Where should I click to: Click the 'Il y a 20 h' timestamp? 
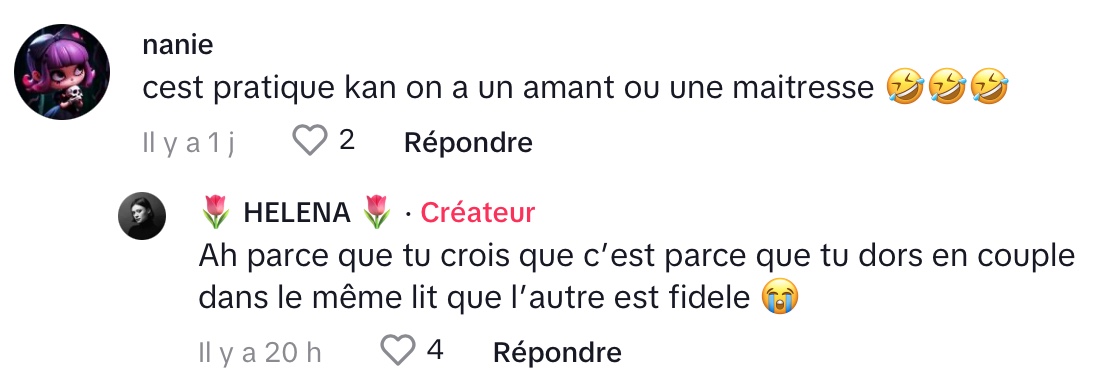pos(260,353)
